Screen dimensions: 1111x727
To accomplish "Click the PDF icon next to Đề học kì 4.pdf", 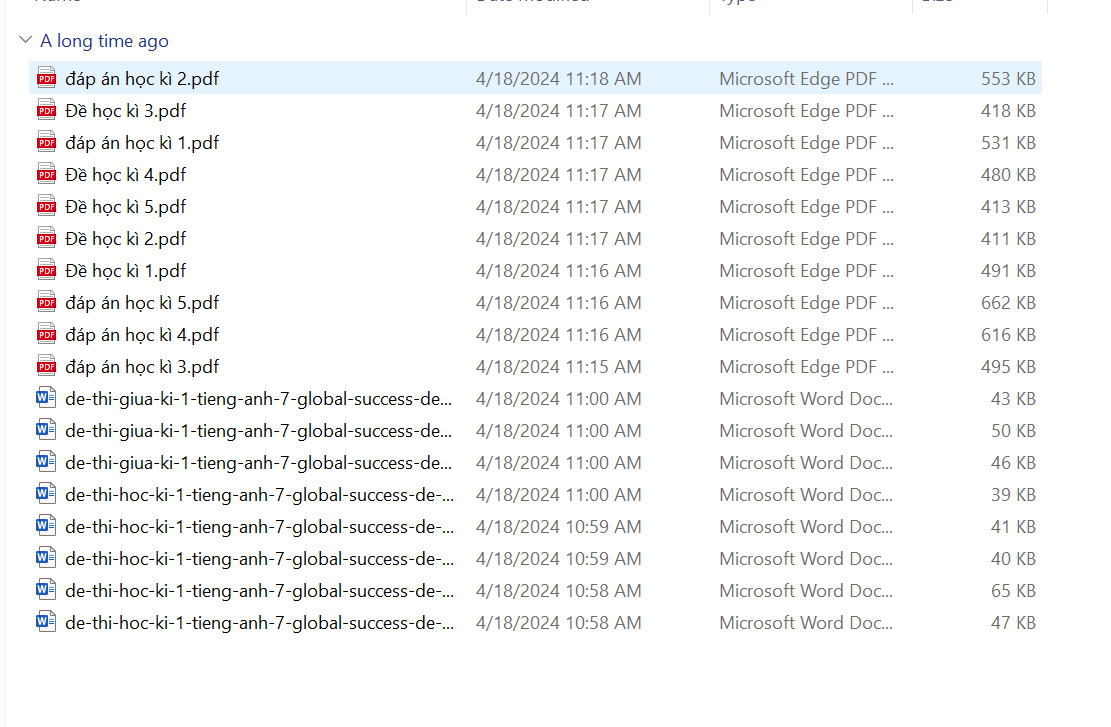I will pos(46,174).
